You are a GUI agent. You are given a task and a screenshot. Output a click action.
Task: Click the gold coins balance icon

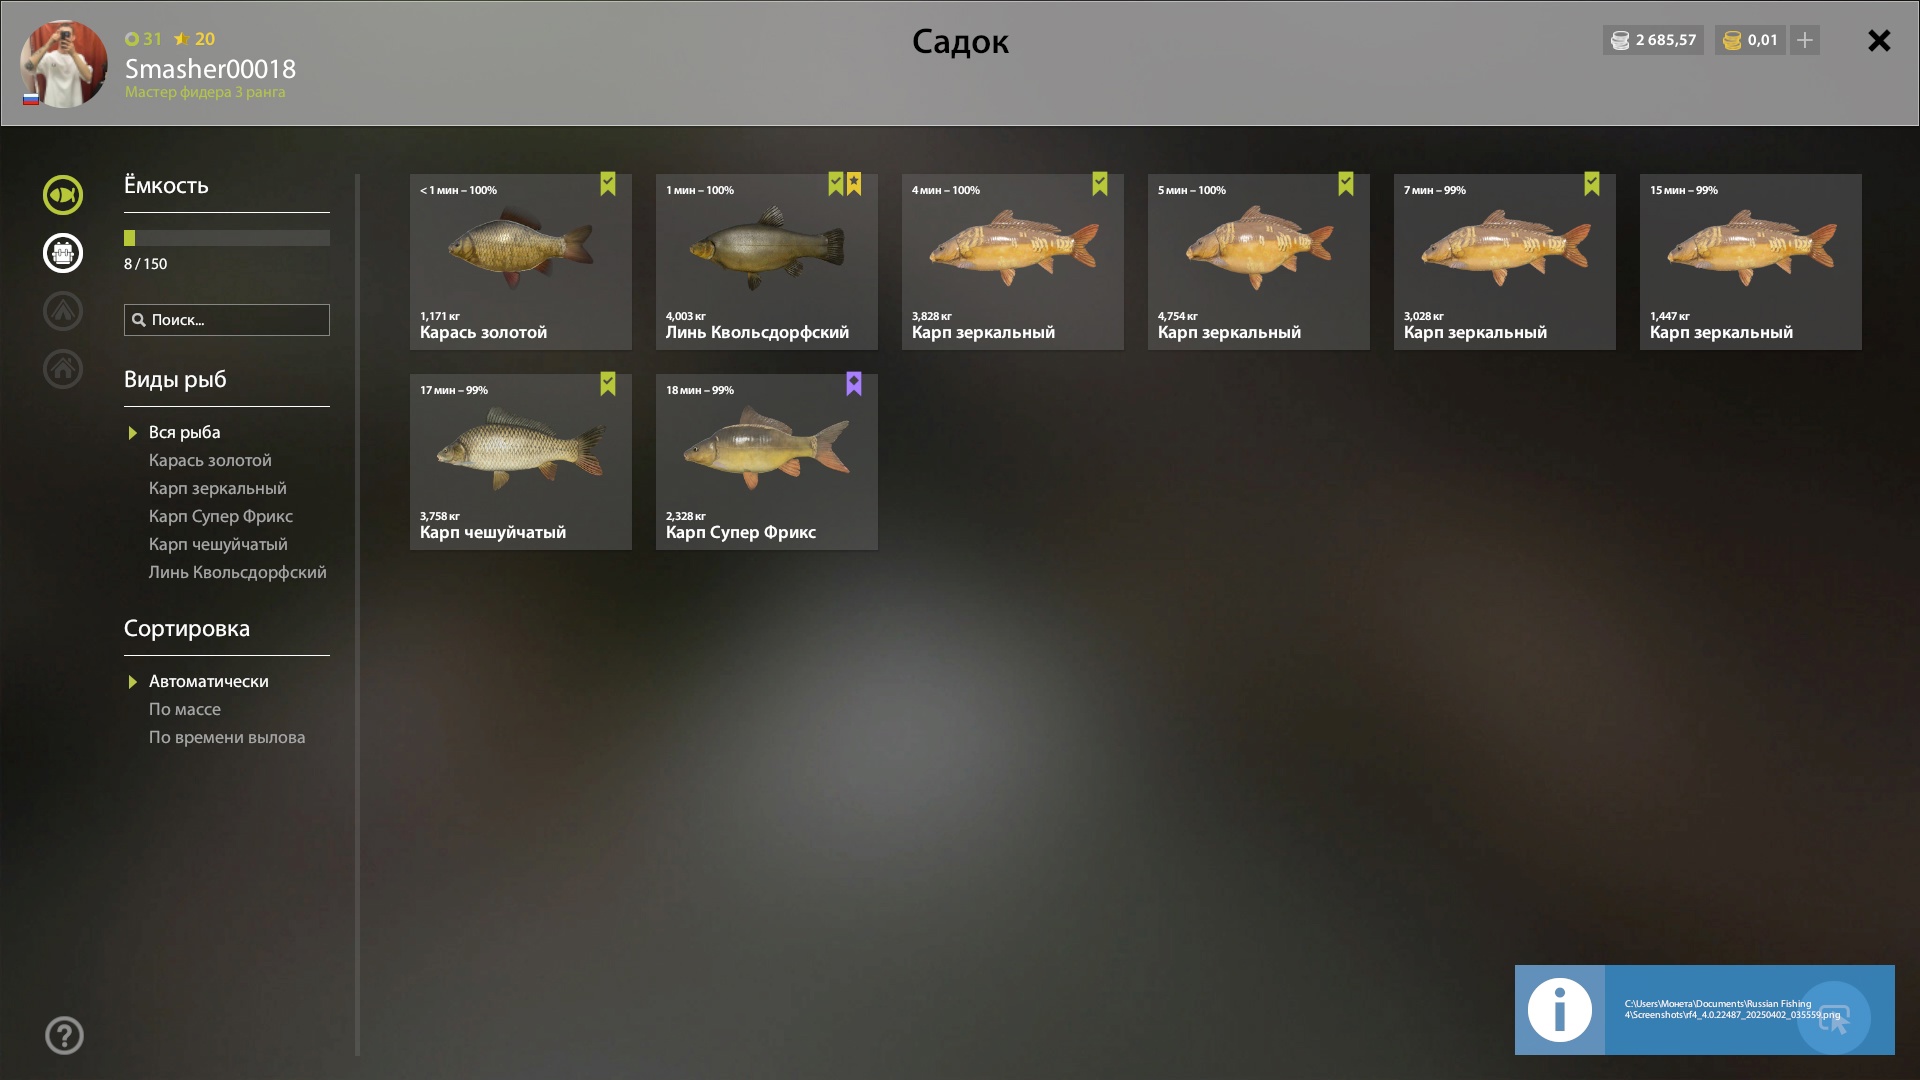(1732, 41)
